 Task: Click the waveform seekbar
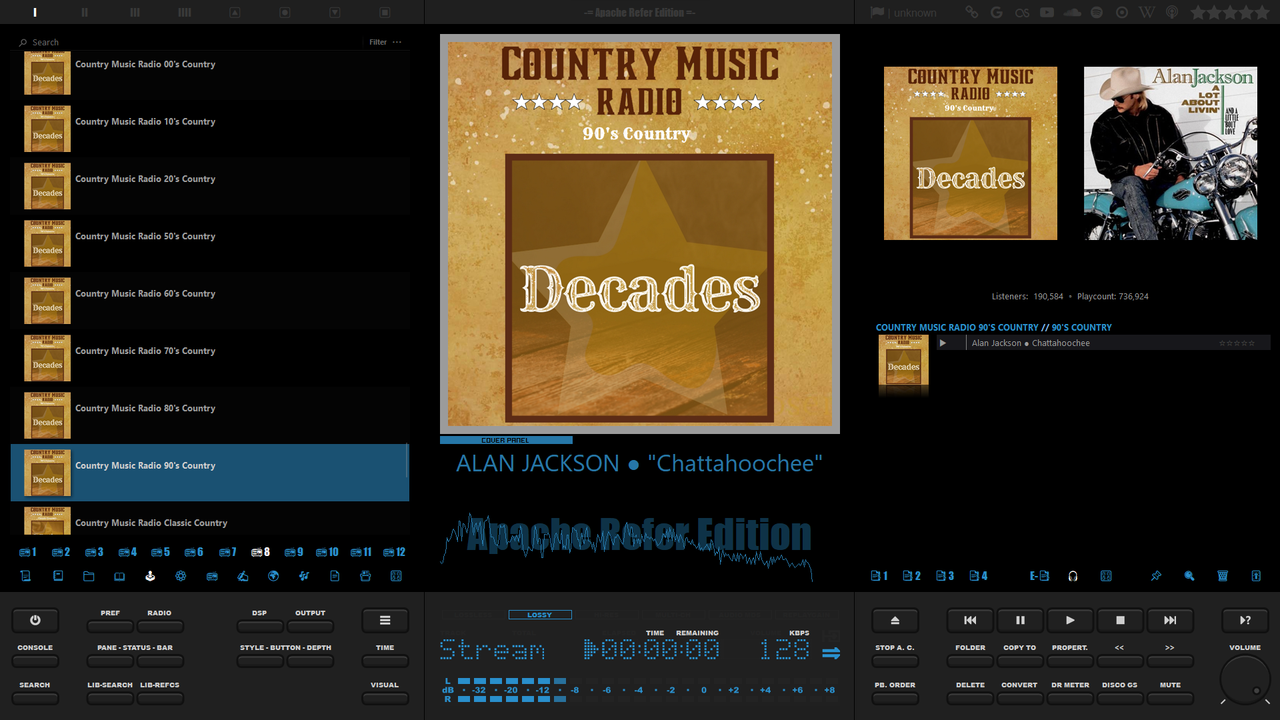628,545
